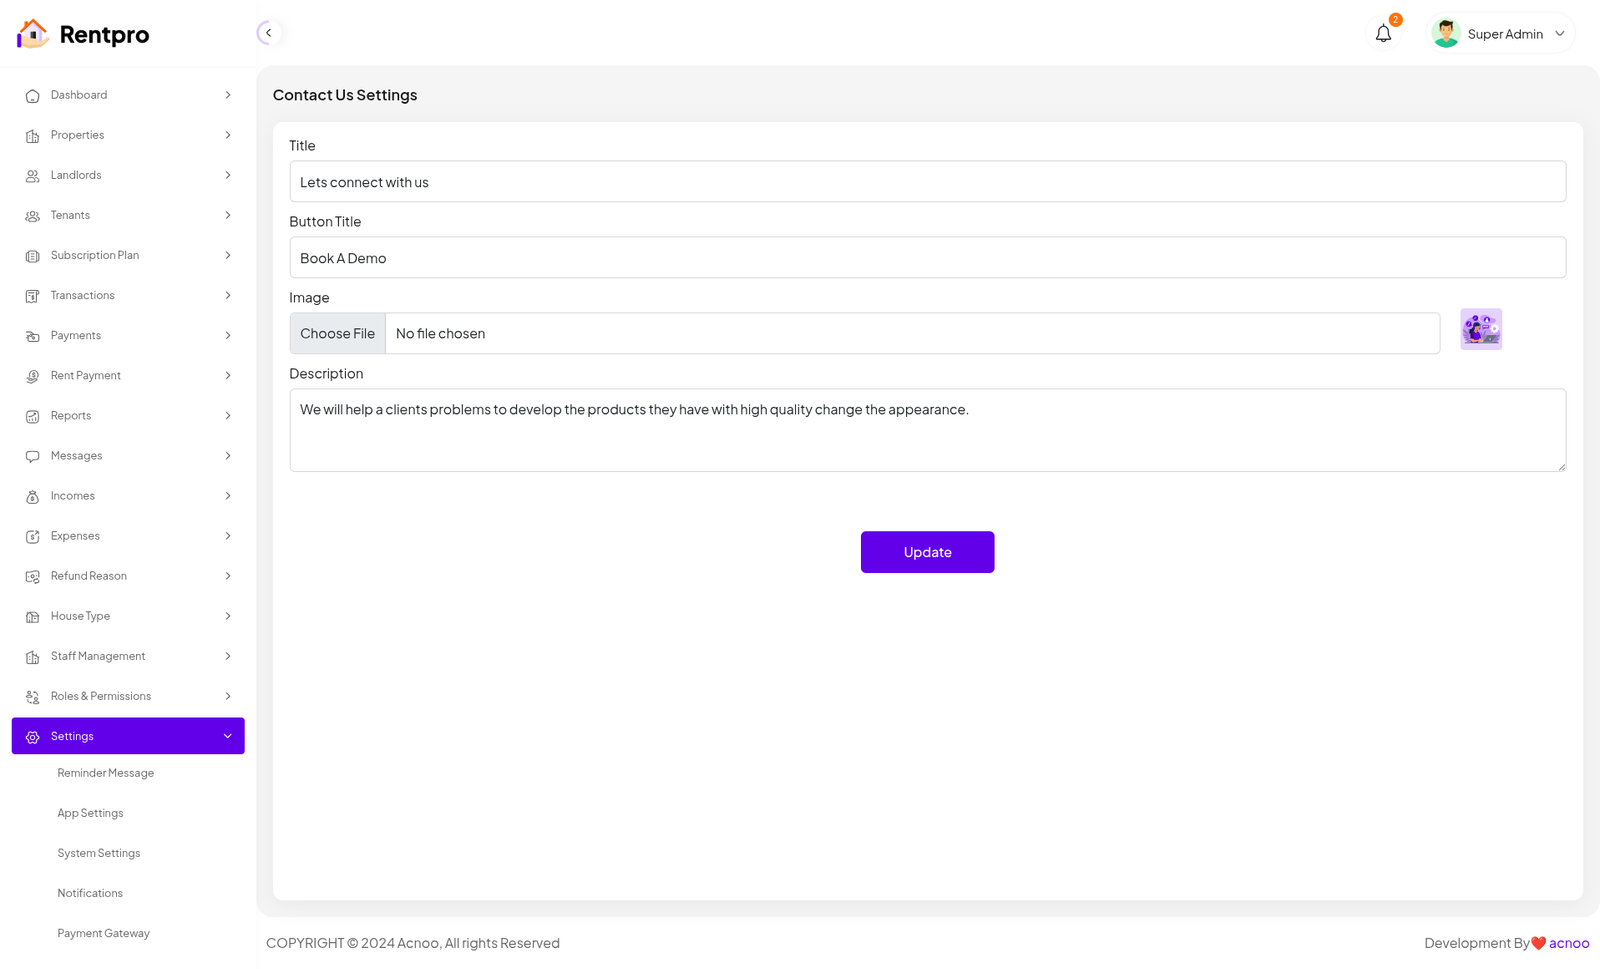The image size is (1600, 969).
Task: Click the notification bell icon
Action: [x=1383, y=34]
